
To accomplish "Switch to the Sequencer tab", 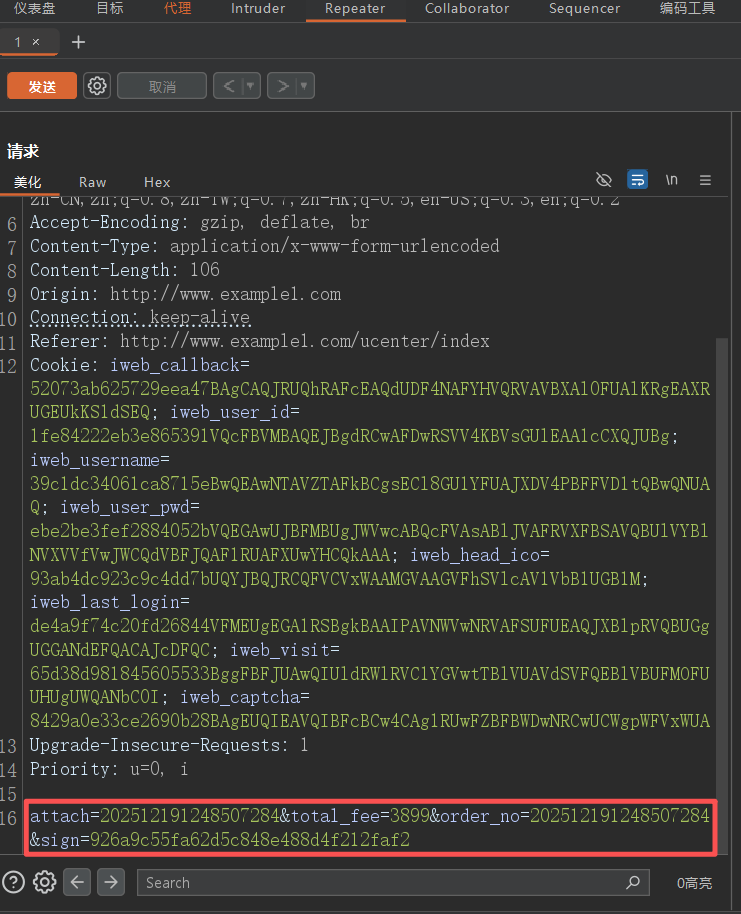I will click(x=584, y=8).
